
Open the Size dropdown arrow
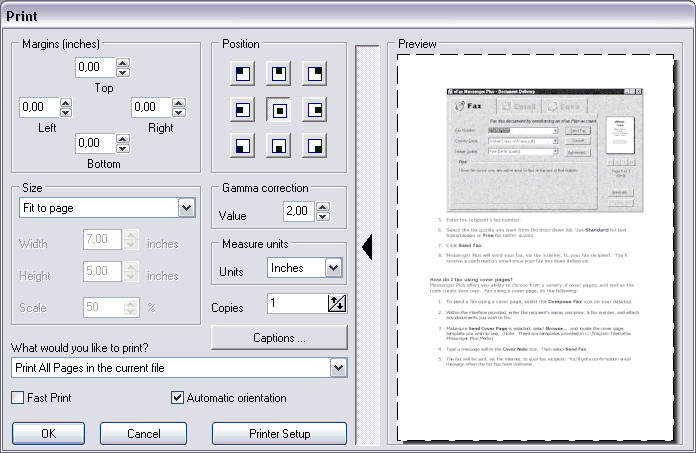(x=186, y=208)
